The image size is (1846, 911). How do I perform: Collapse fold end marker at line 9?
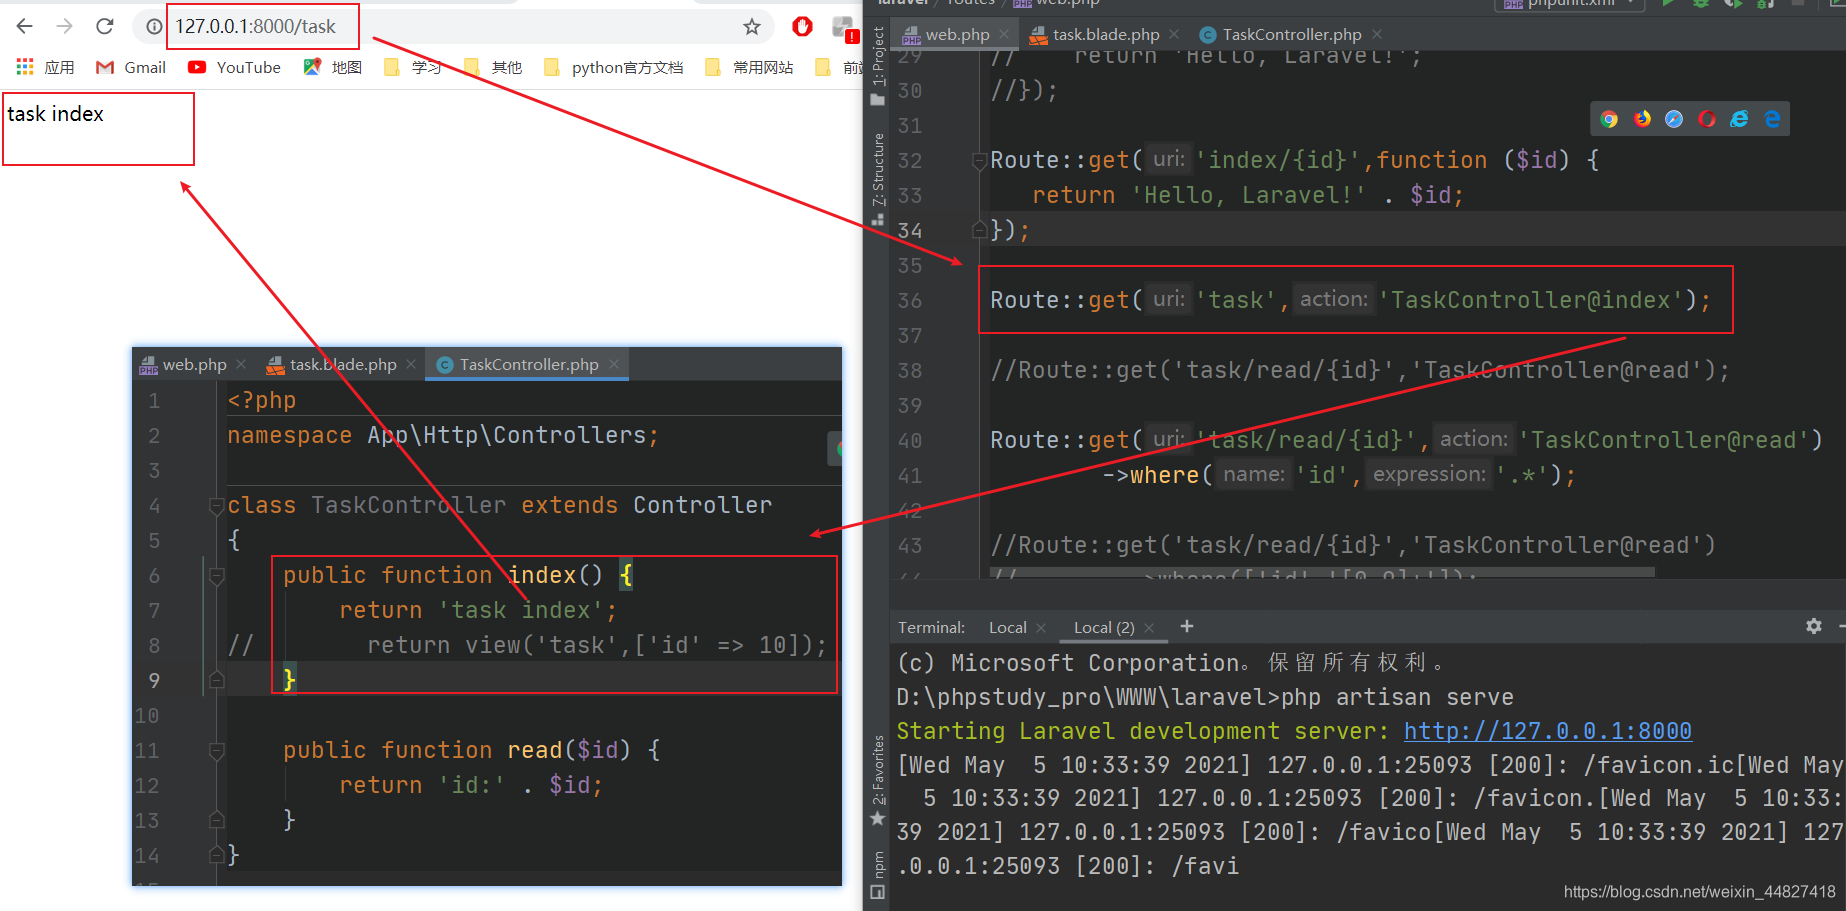(216, 680)
